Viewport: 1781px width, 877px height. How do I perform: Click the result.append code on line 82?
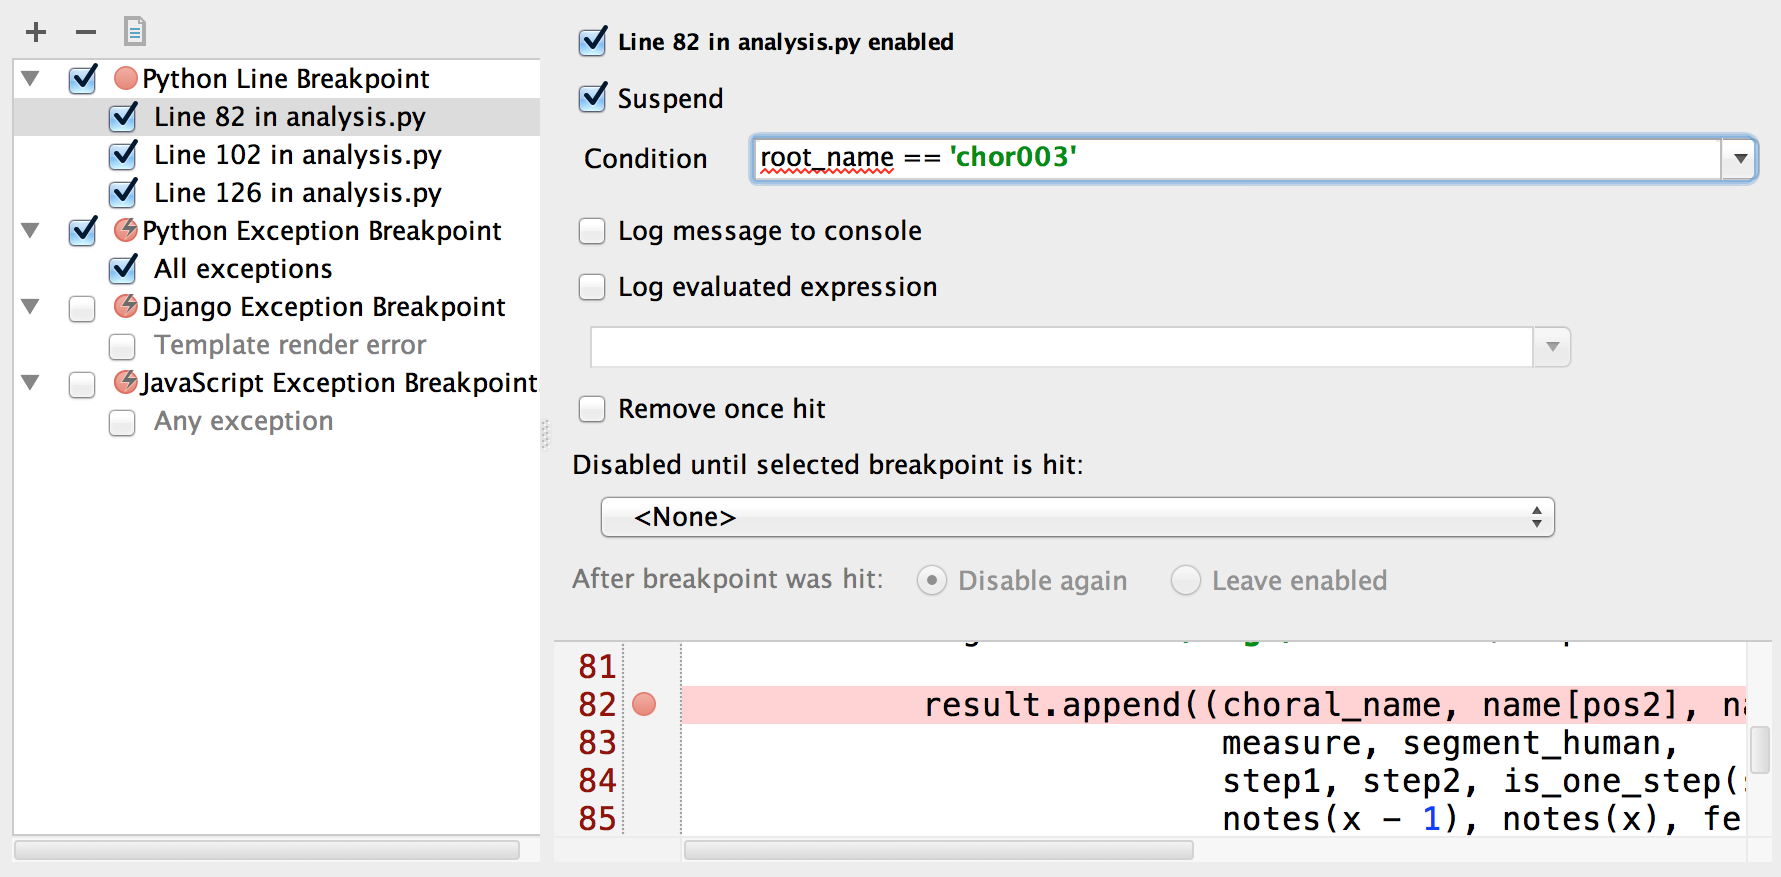point(1334,705)
